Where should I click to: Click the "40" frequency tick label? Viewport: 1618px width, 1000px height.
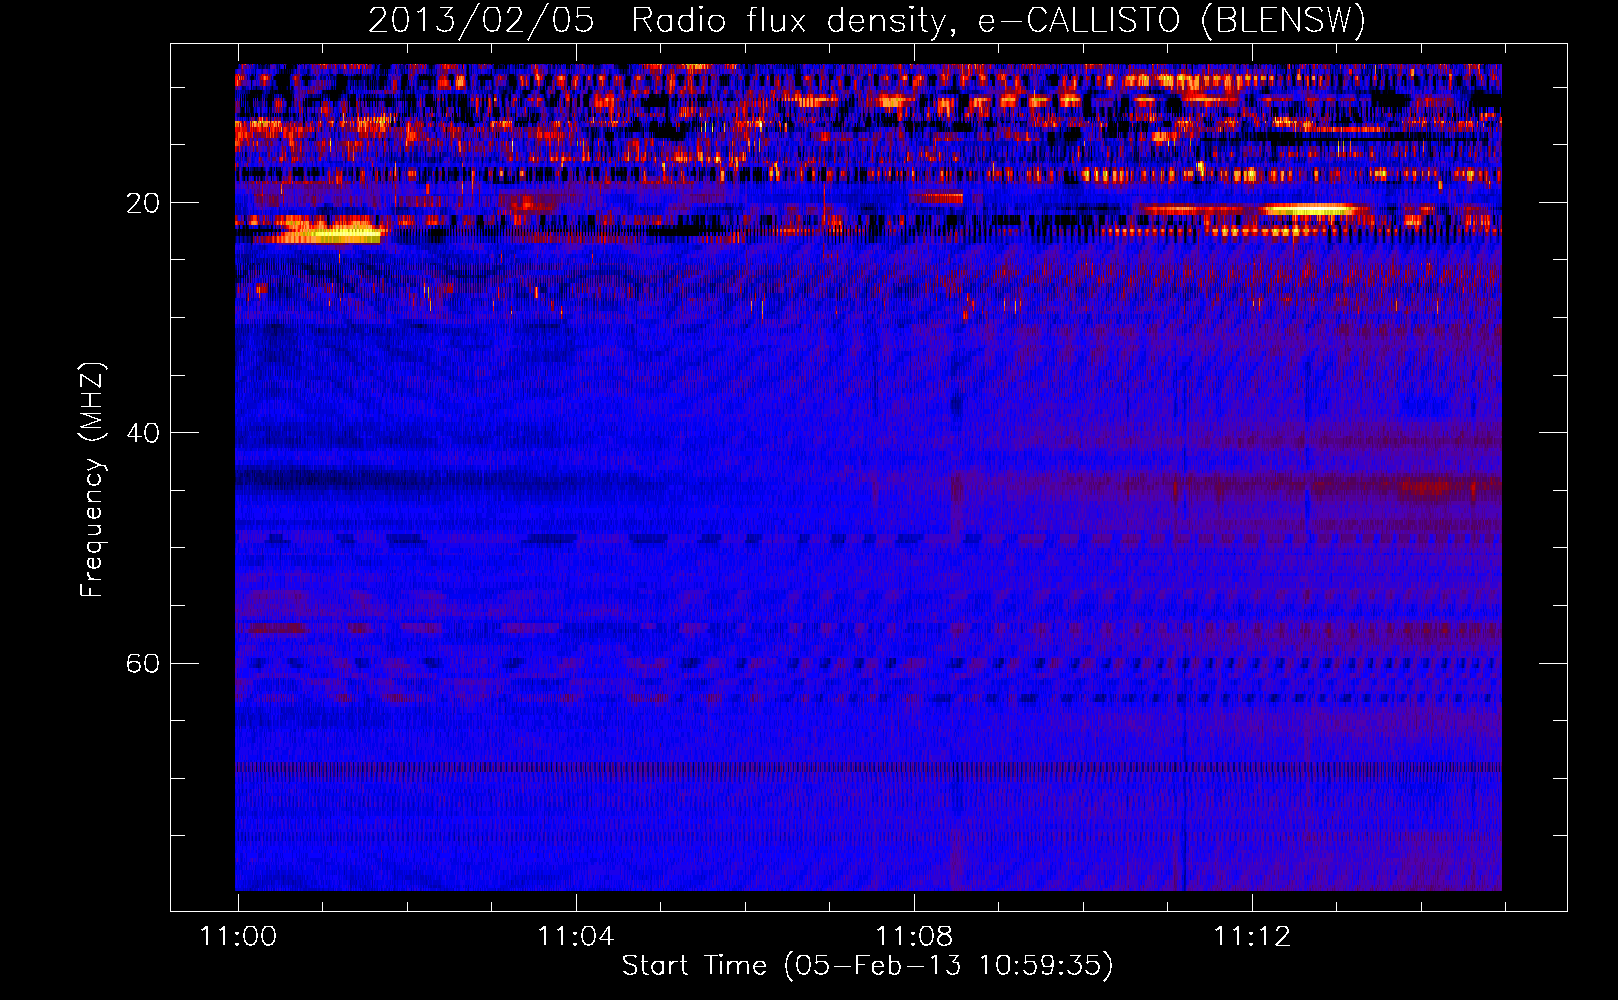tap(143, 433)
